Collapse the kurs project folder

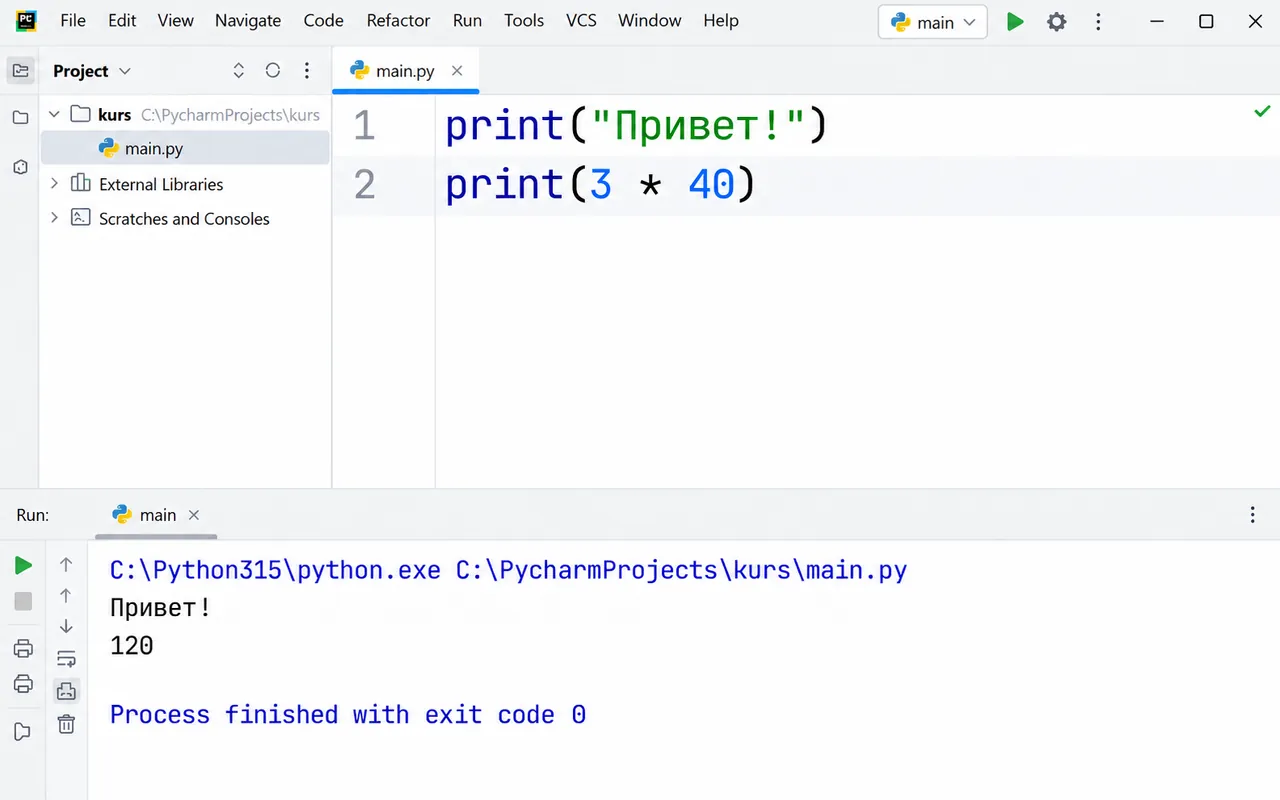click(55, 115)
